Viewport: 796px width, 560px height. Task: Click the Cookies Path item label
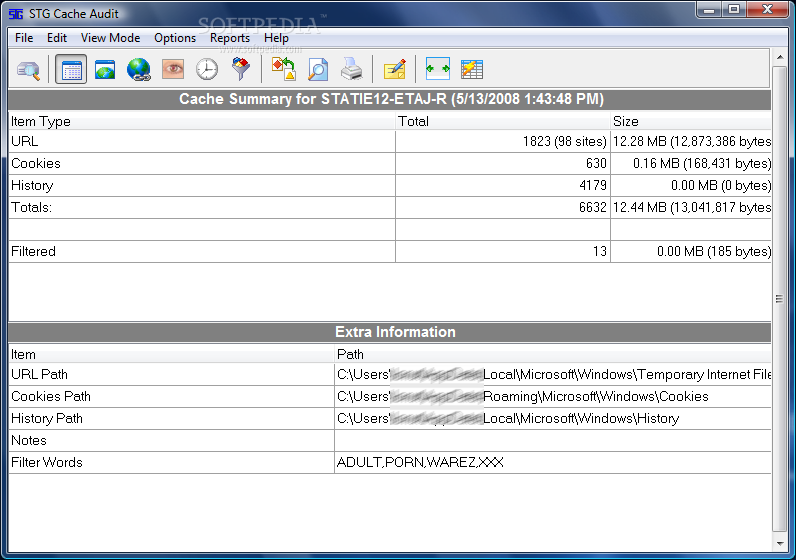[51, 396]
